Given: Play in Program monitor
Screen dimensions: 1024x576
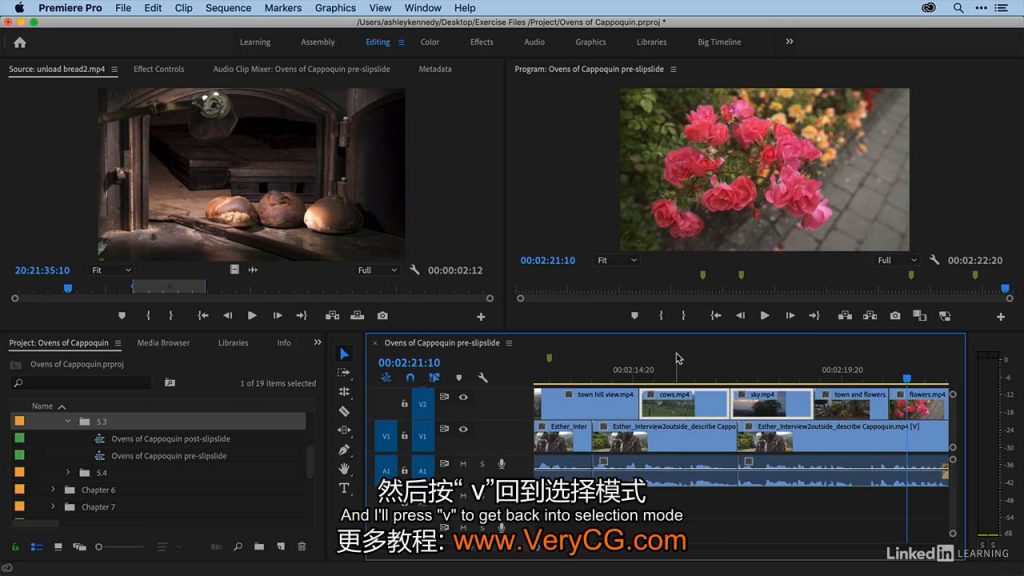Looking at the screenshot, I should tap(765, 316).
